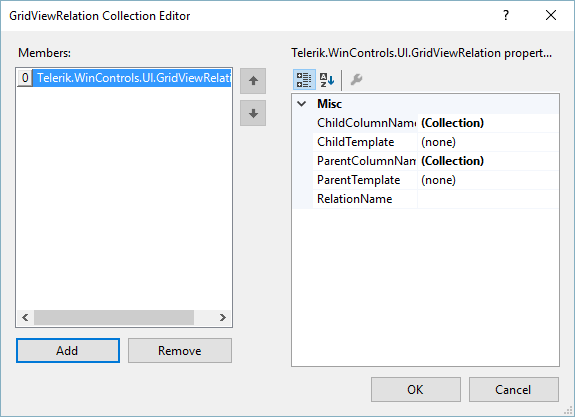The width and height of the screenshot is (575, 417).
Task: Select RelationName property label
Action: click(x=354, y=199)
